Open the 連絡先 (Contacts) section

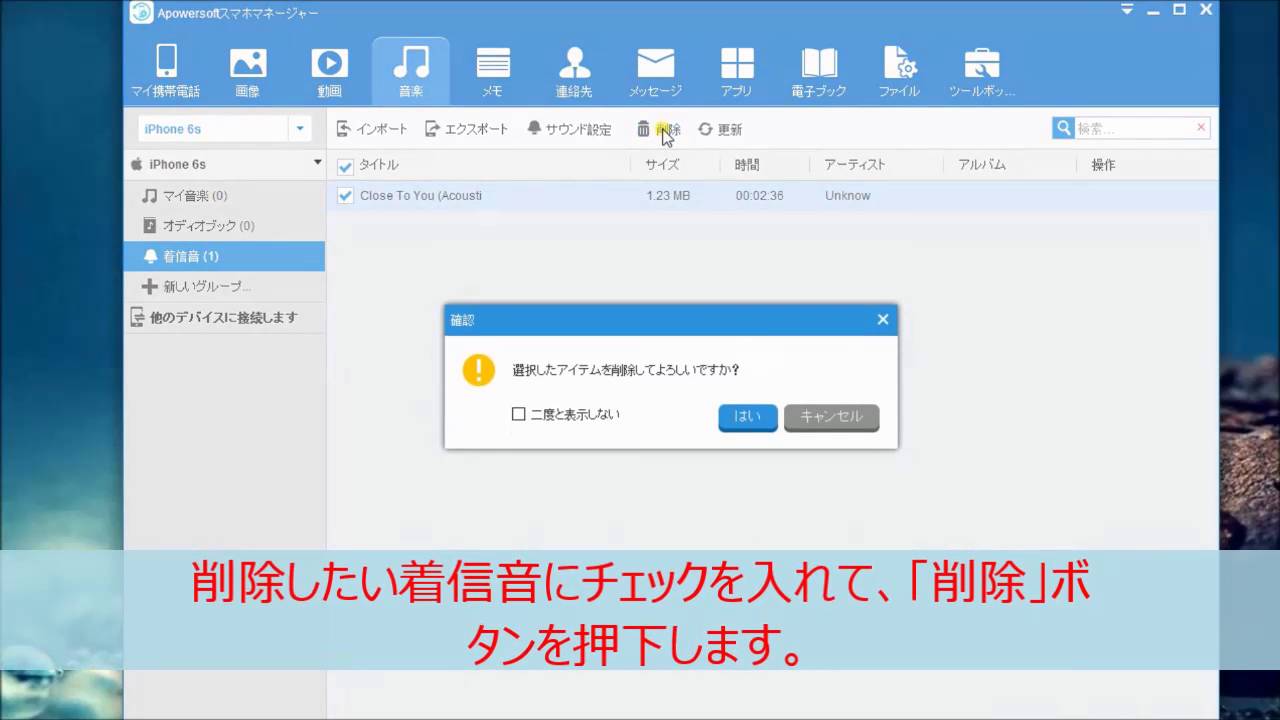click(574, 71)
